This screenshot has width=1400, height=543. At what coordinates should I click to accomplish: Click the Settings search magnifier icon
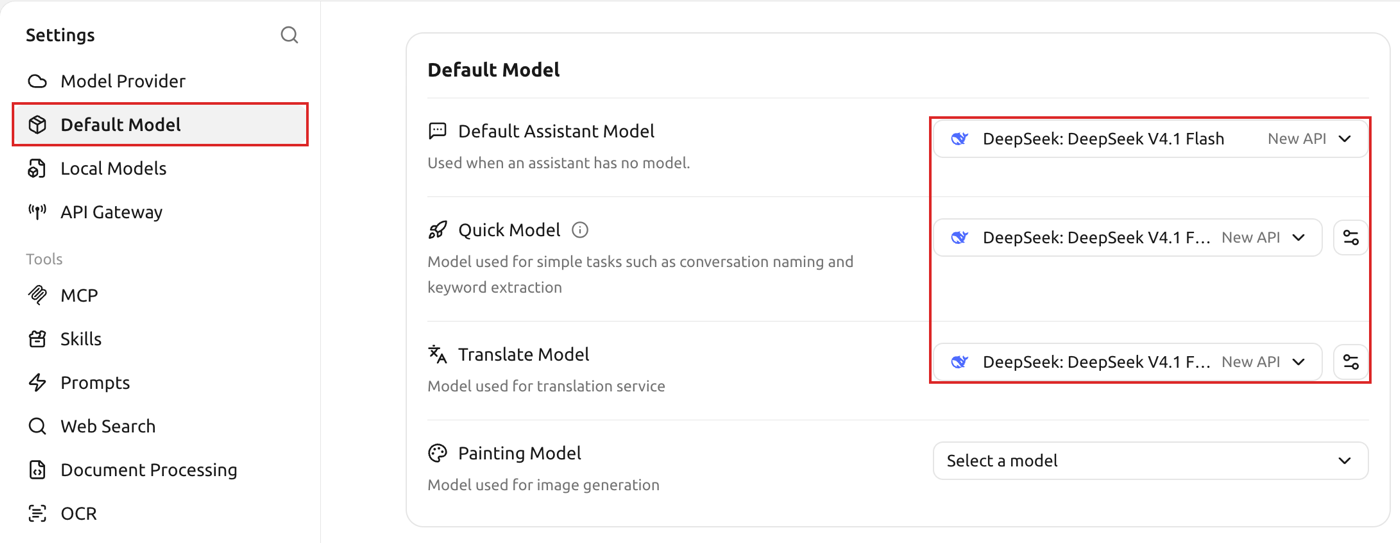289,35
